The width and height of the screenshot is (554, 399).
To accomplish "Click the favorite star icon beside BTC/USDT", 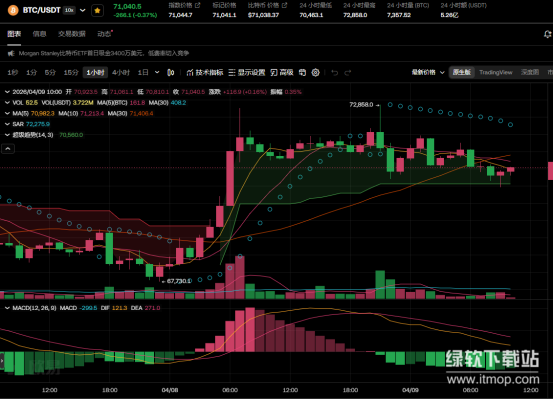I will 97,11.
